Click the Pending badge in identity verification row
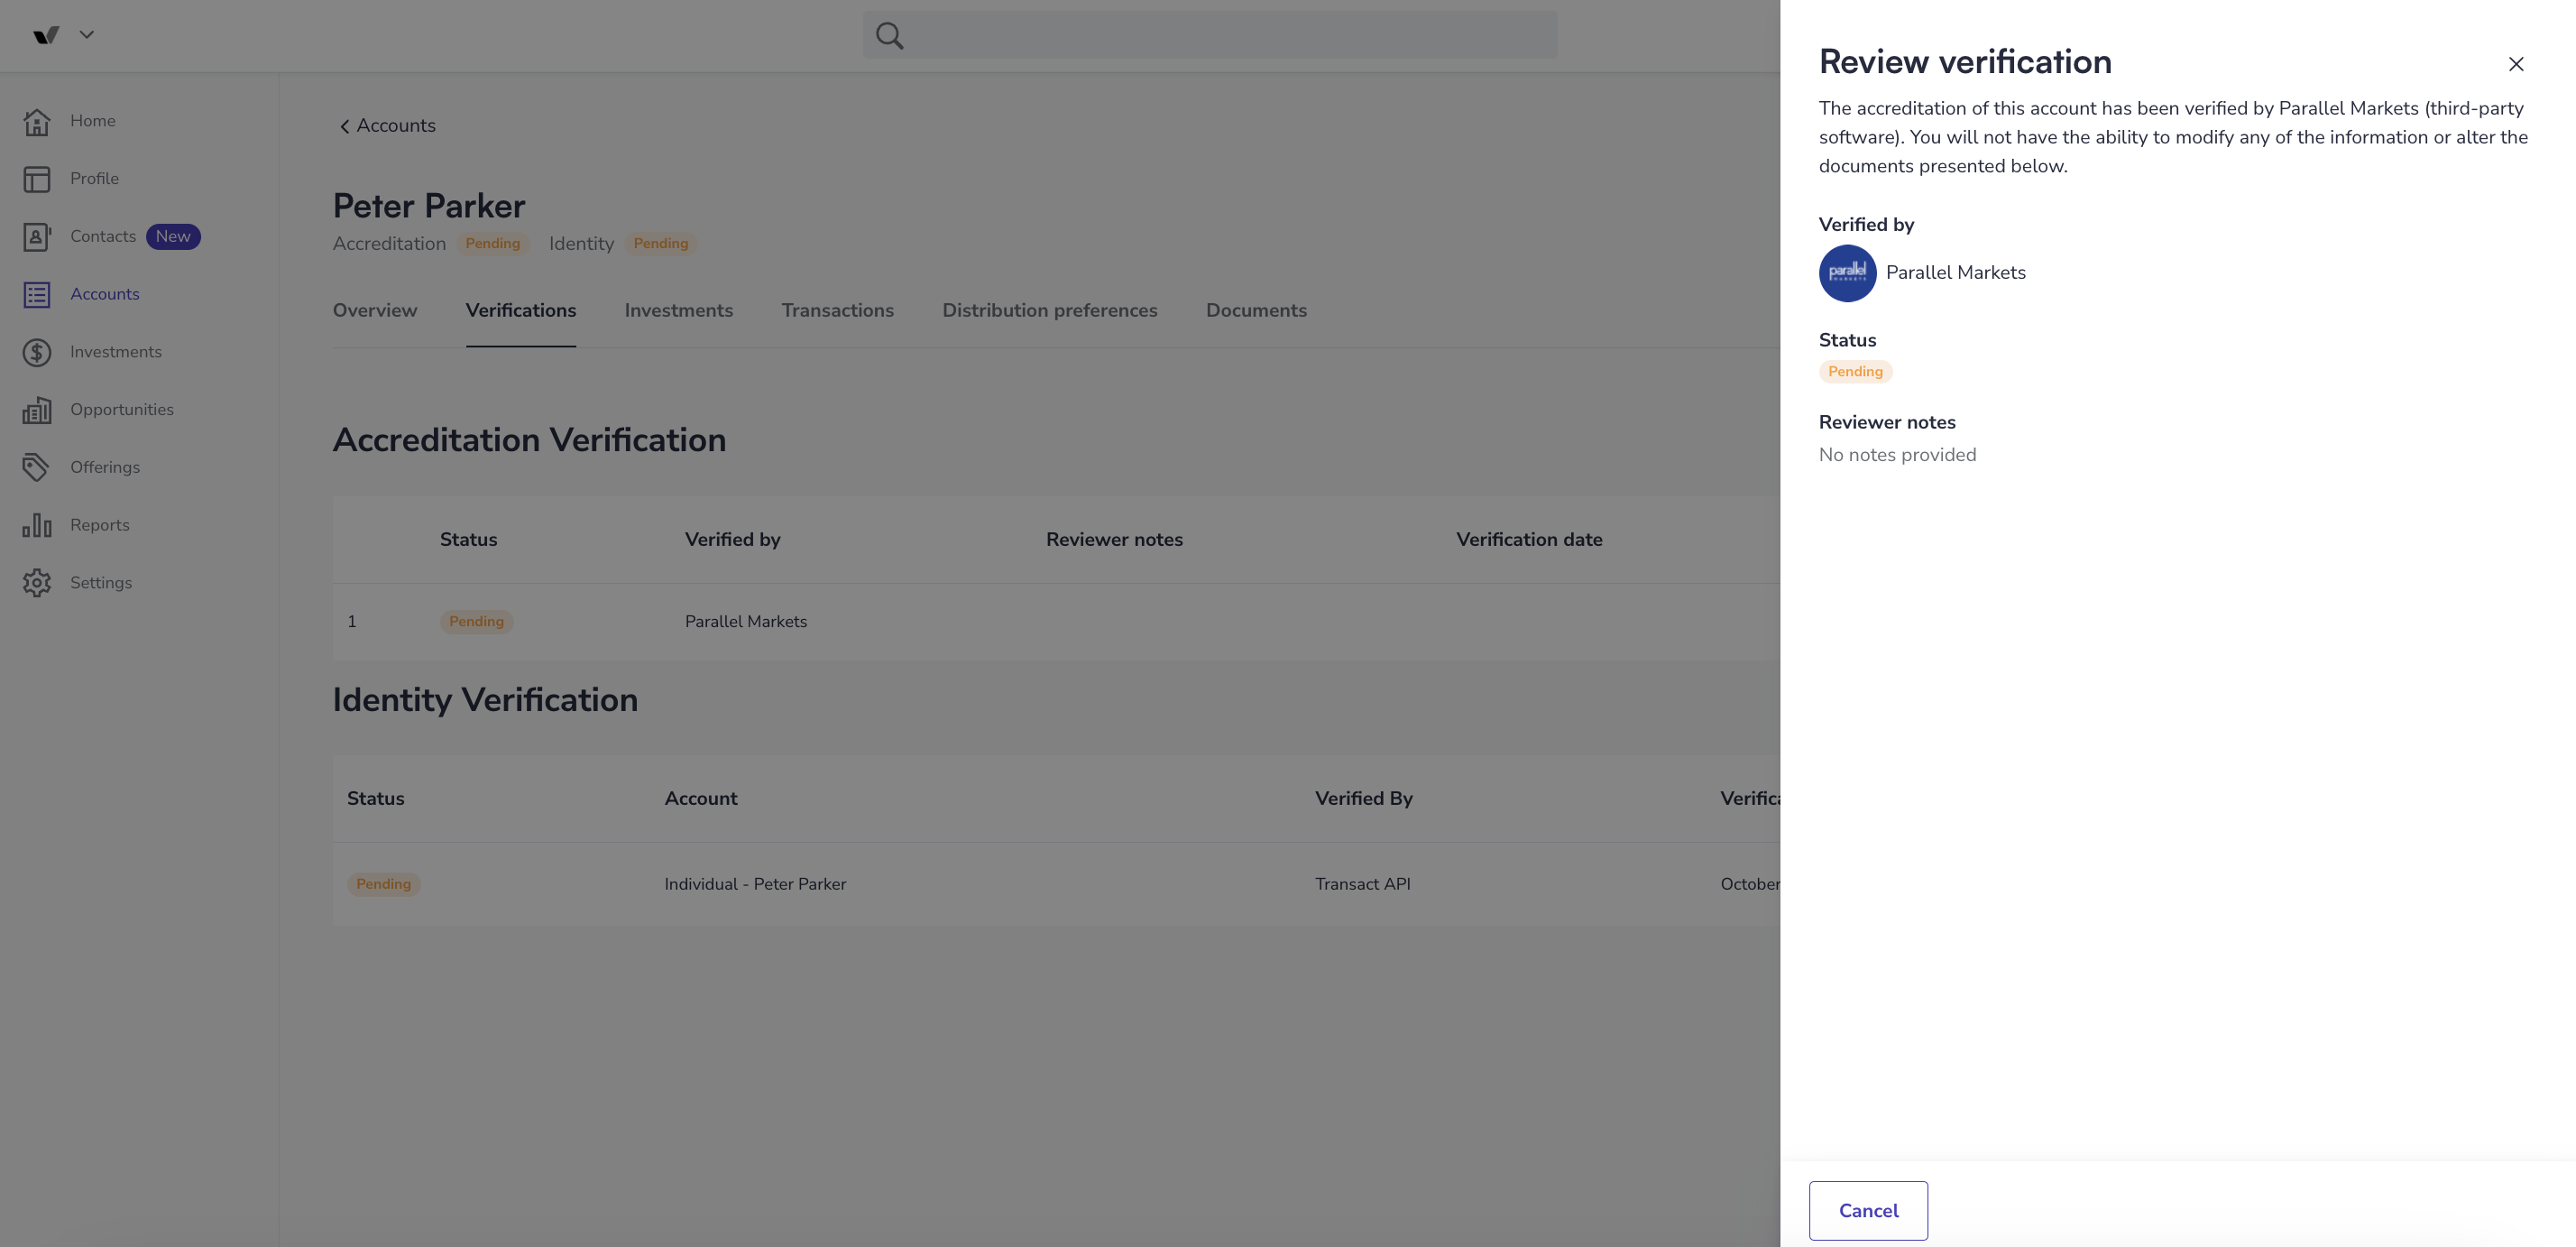The height and width of the screenshot is (1247, 2576). [x=384, y=884]
